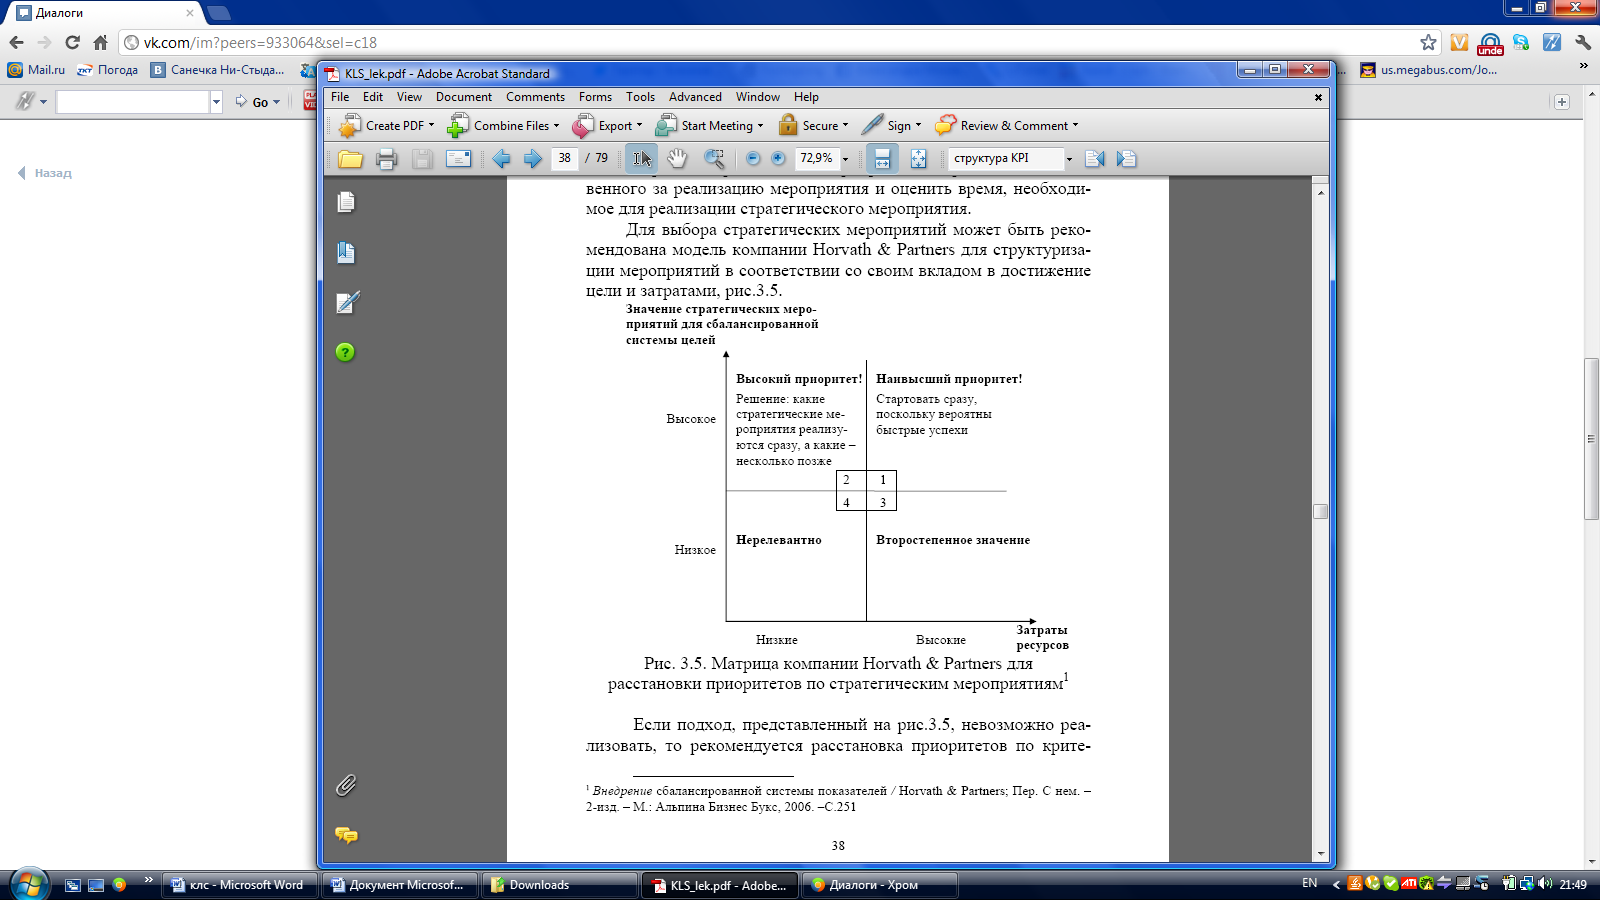Open Secure dropdown
This screenshot has height=900, width=1600.
tap(814, 125)
